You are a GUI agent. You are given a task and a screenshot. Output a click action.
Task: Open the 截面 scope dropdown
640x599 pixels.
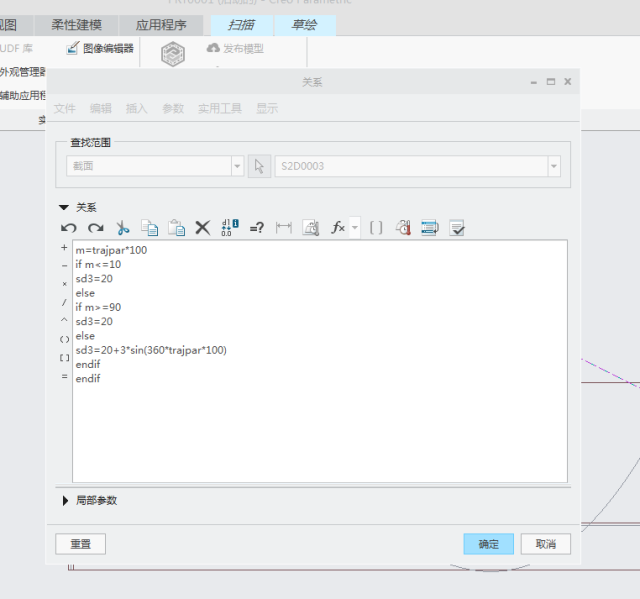pos(237,166)
